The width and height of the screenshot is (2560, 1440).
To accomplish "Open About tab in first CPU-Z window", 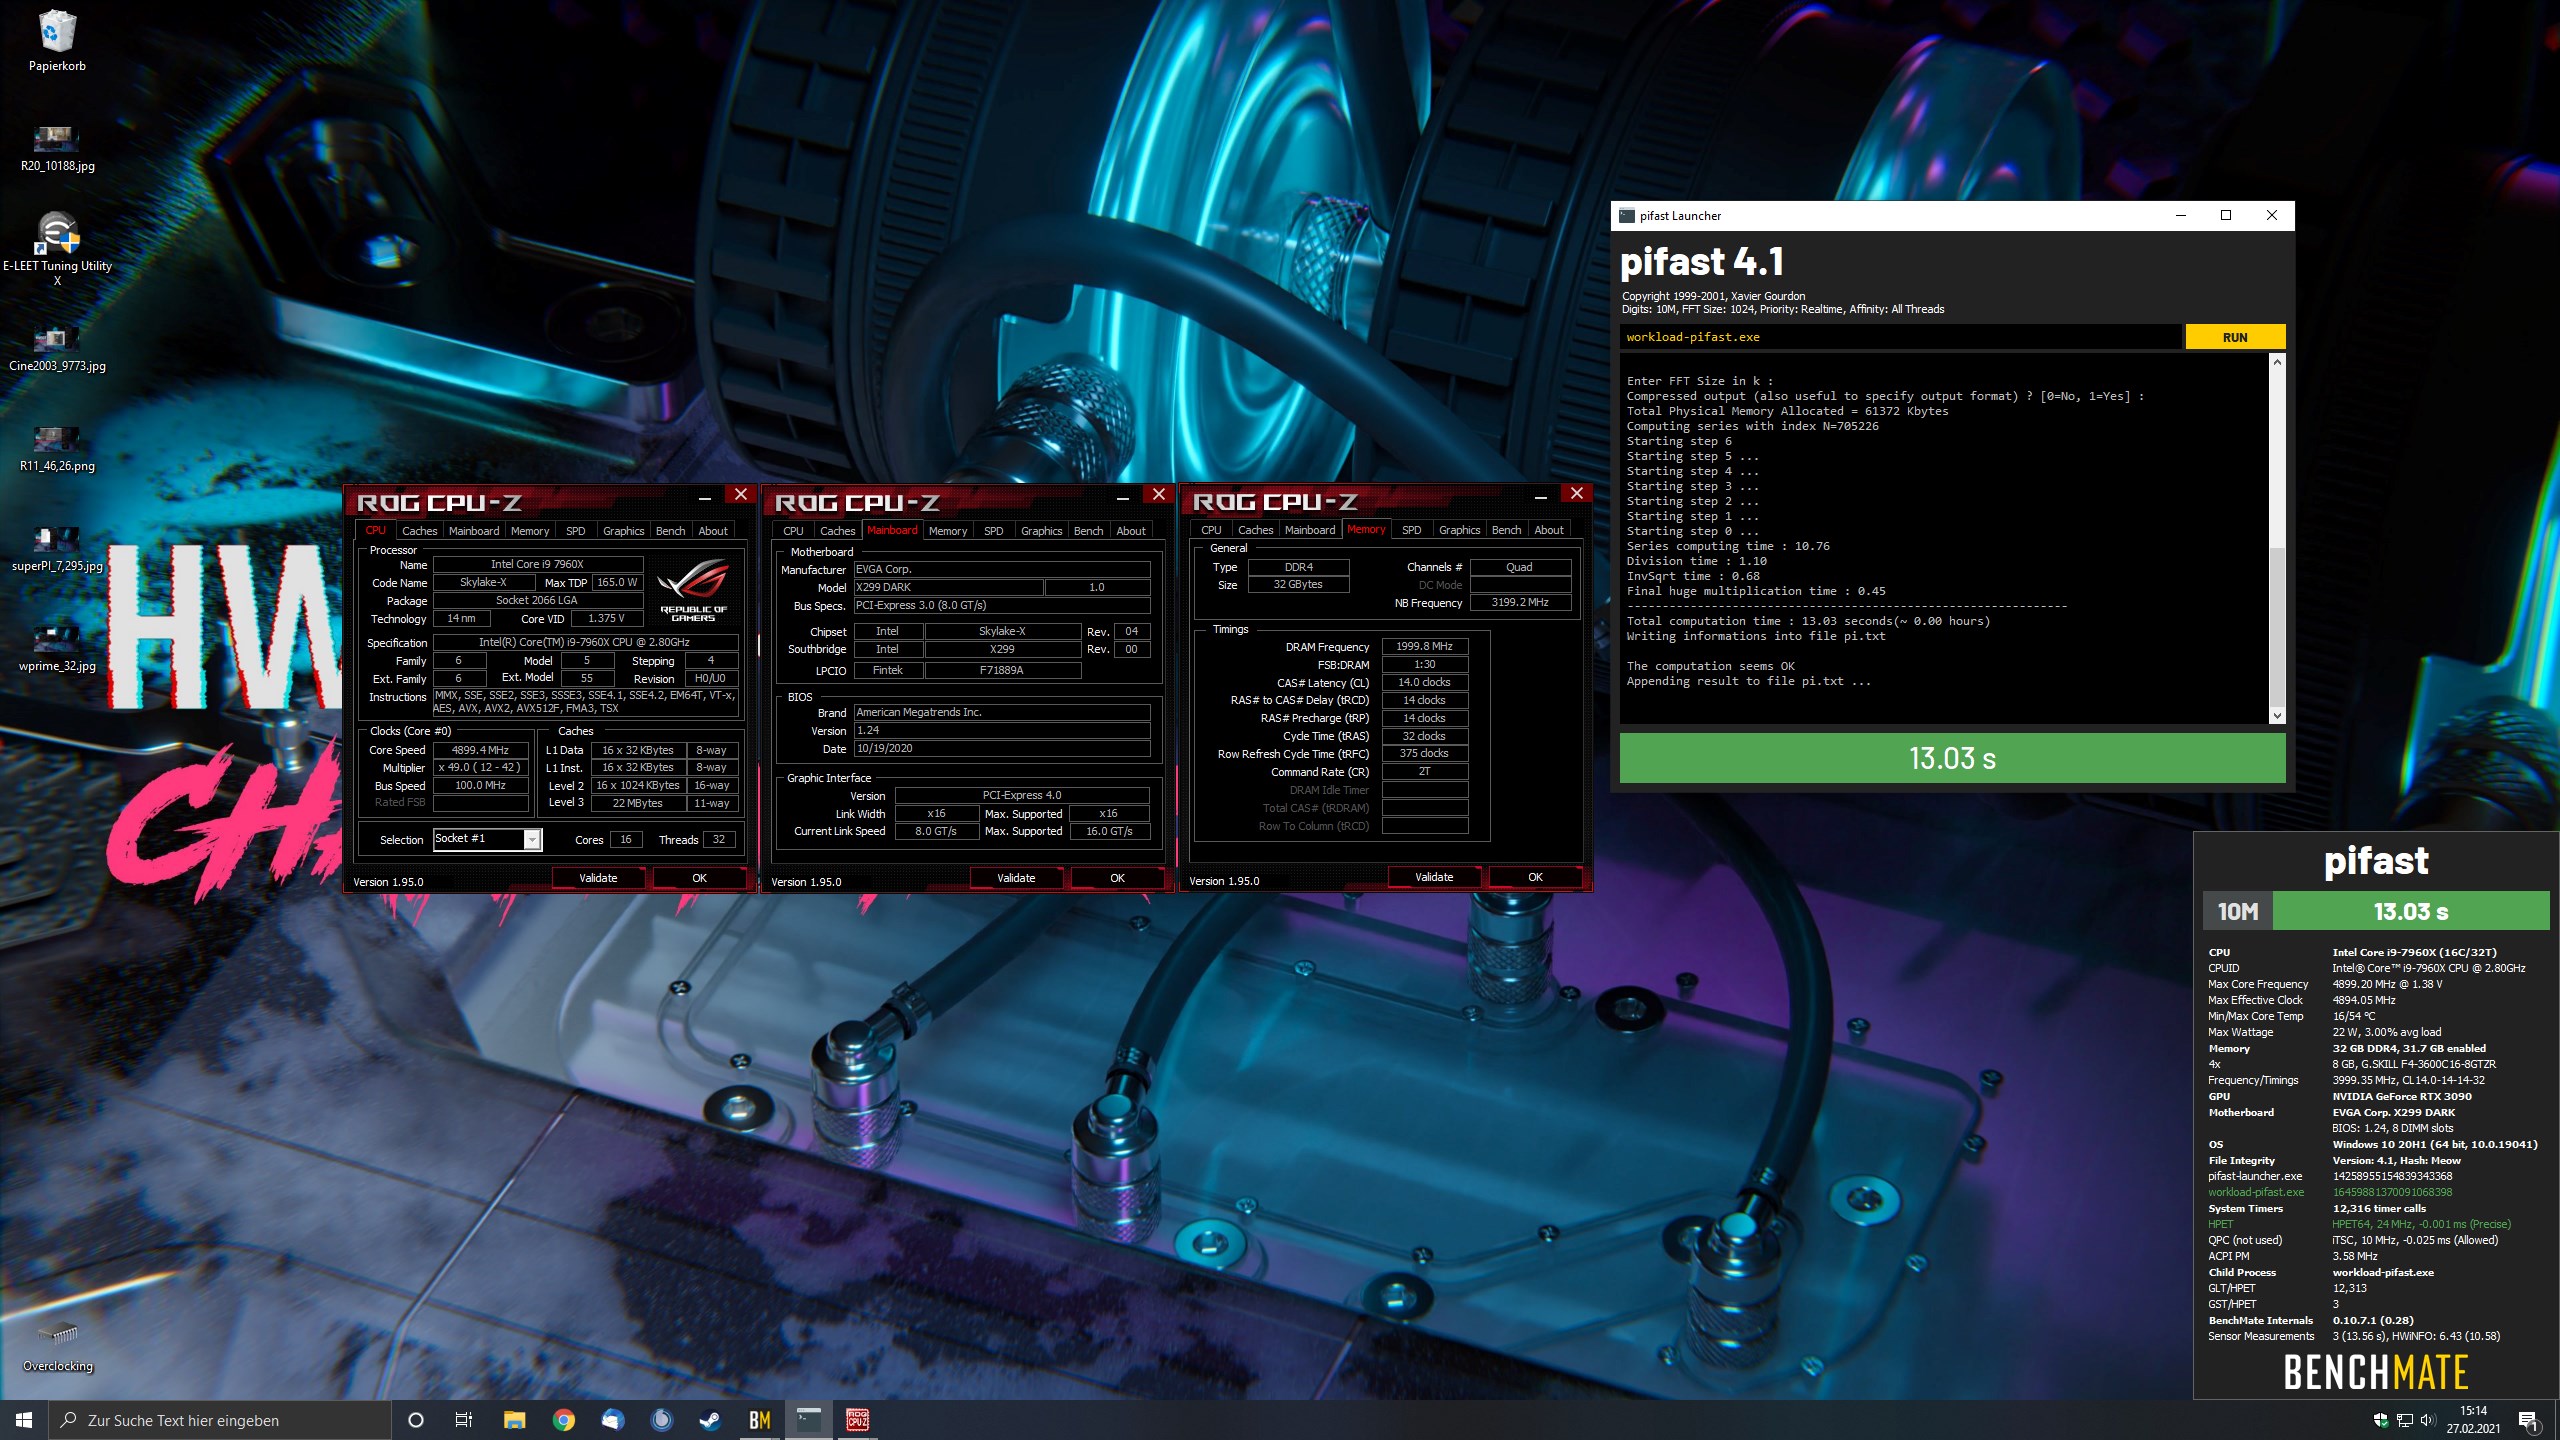I will (713, 531).
